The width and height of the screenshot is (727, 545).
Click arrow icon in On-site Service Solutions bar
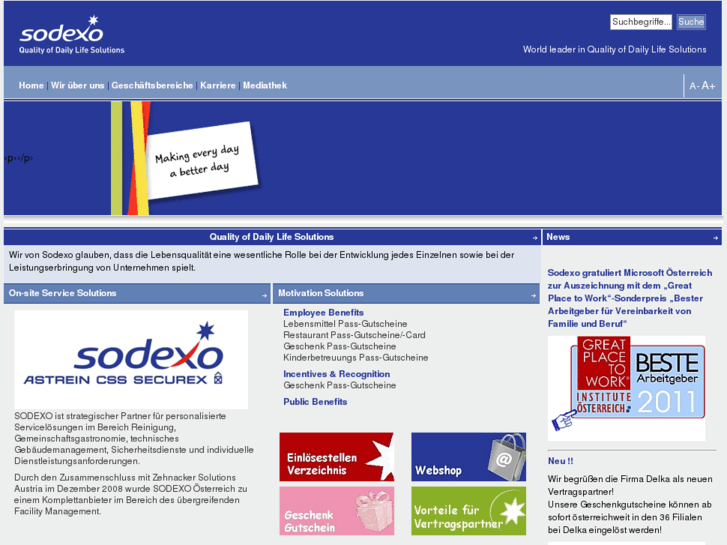[264, 295]
